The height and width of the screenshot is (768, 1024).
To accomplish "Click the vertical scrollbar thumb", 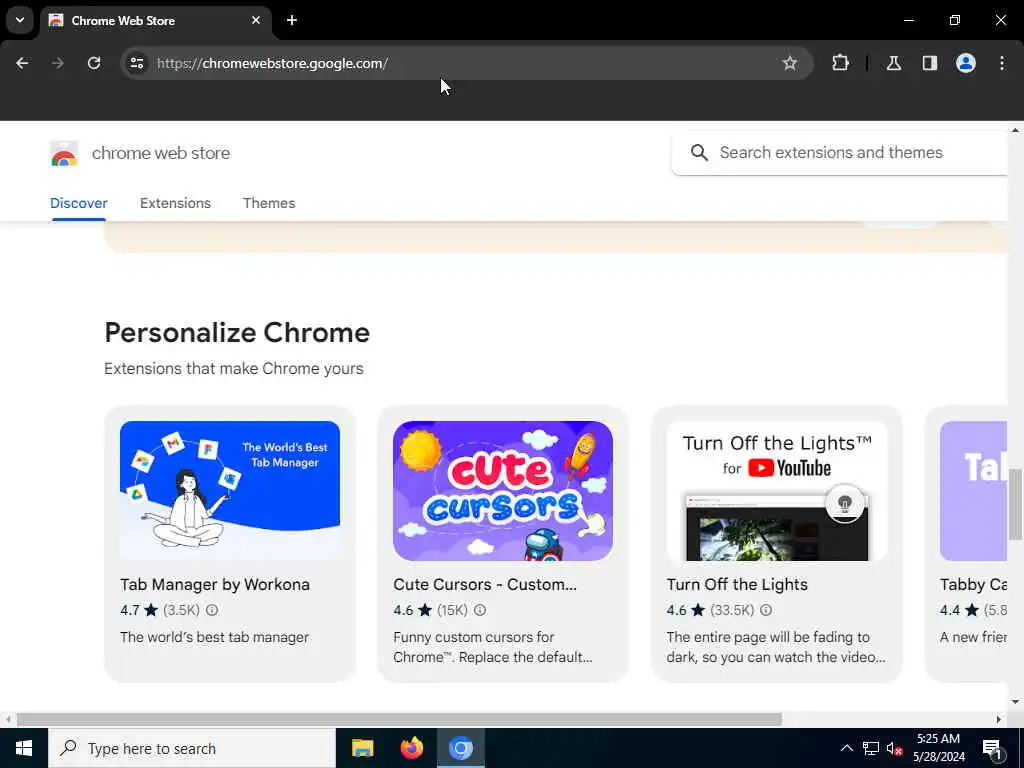I will tap(1015, 504).
